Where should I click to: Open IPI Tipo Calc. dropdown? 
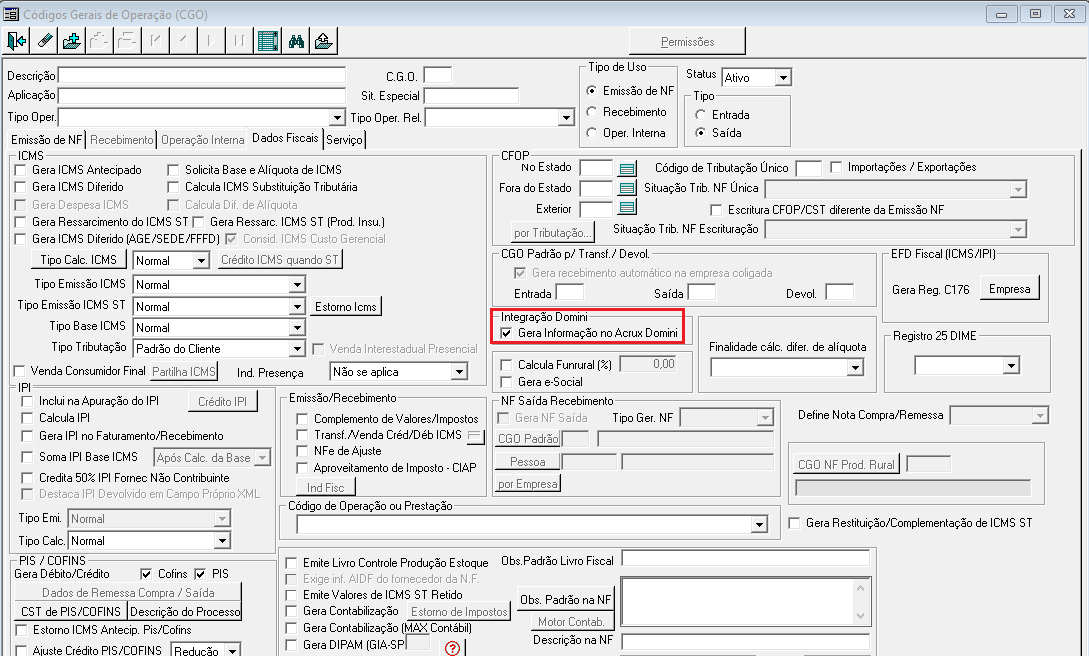pyautogui.click(x=222, y=541)
